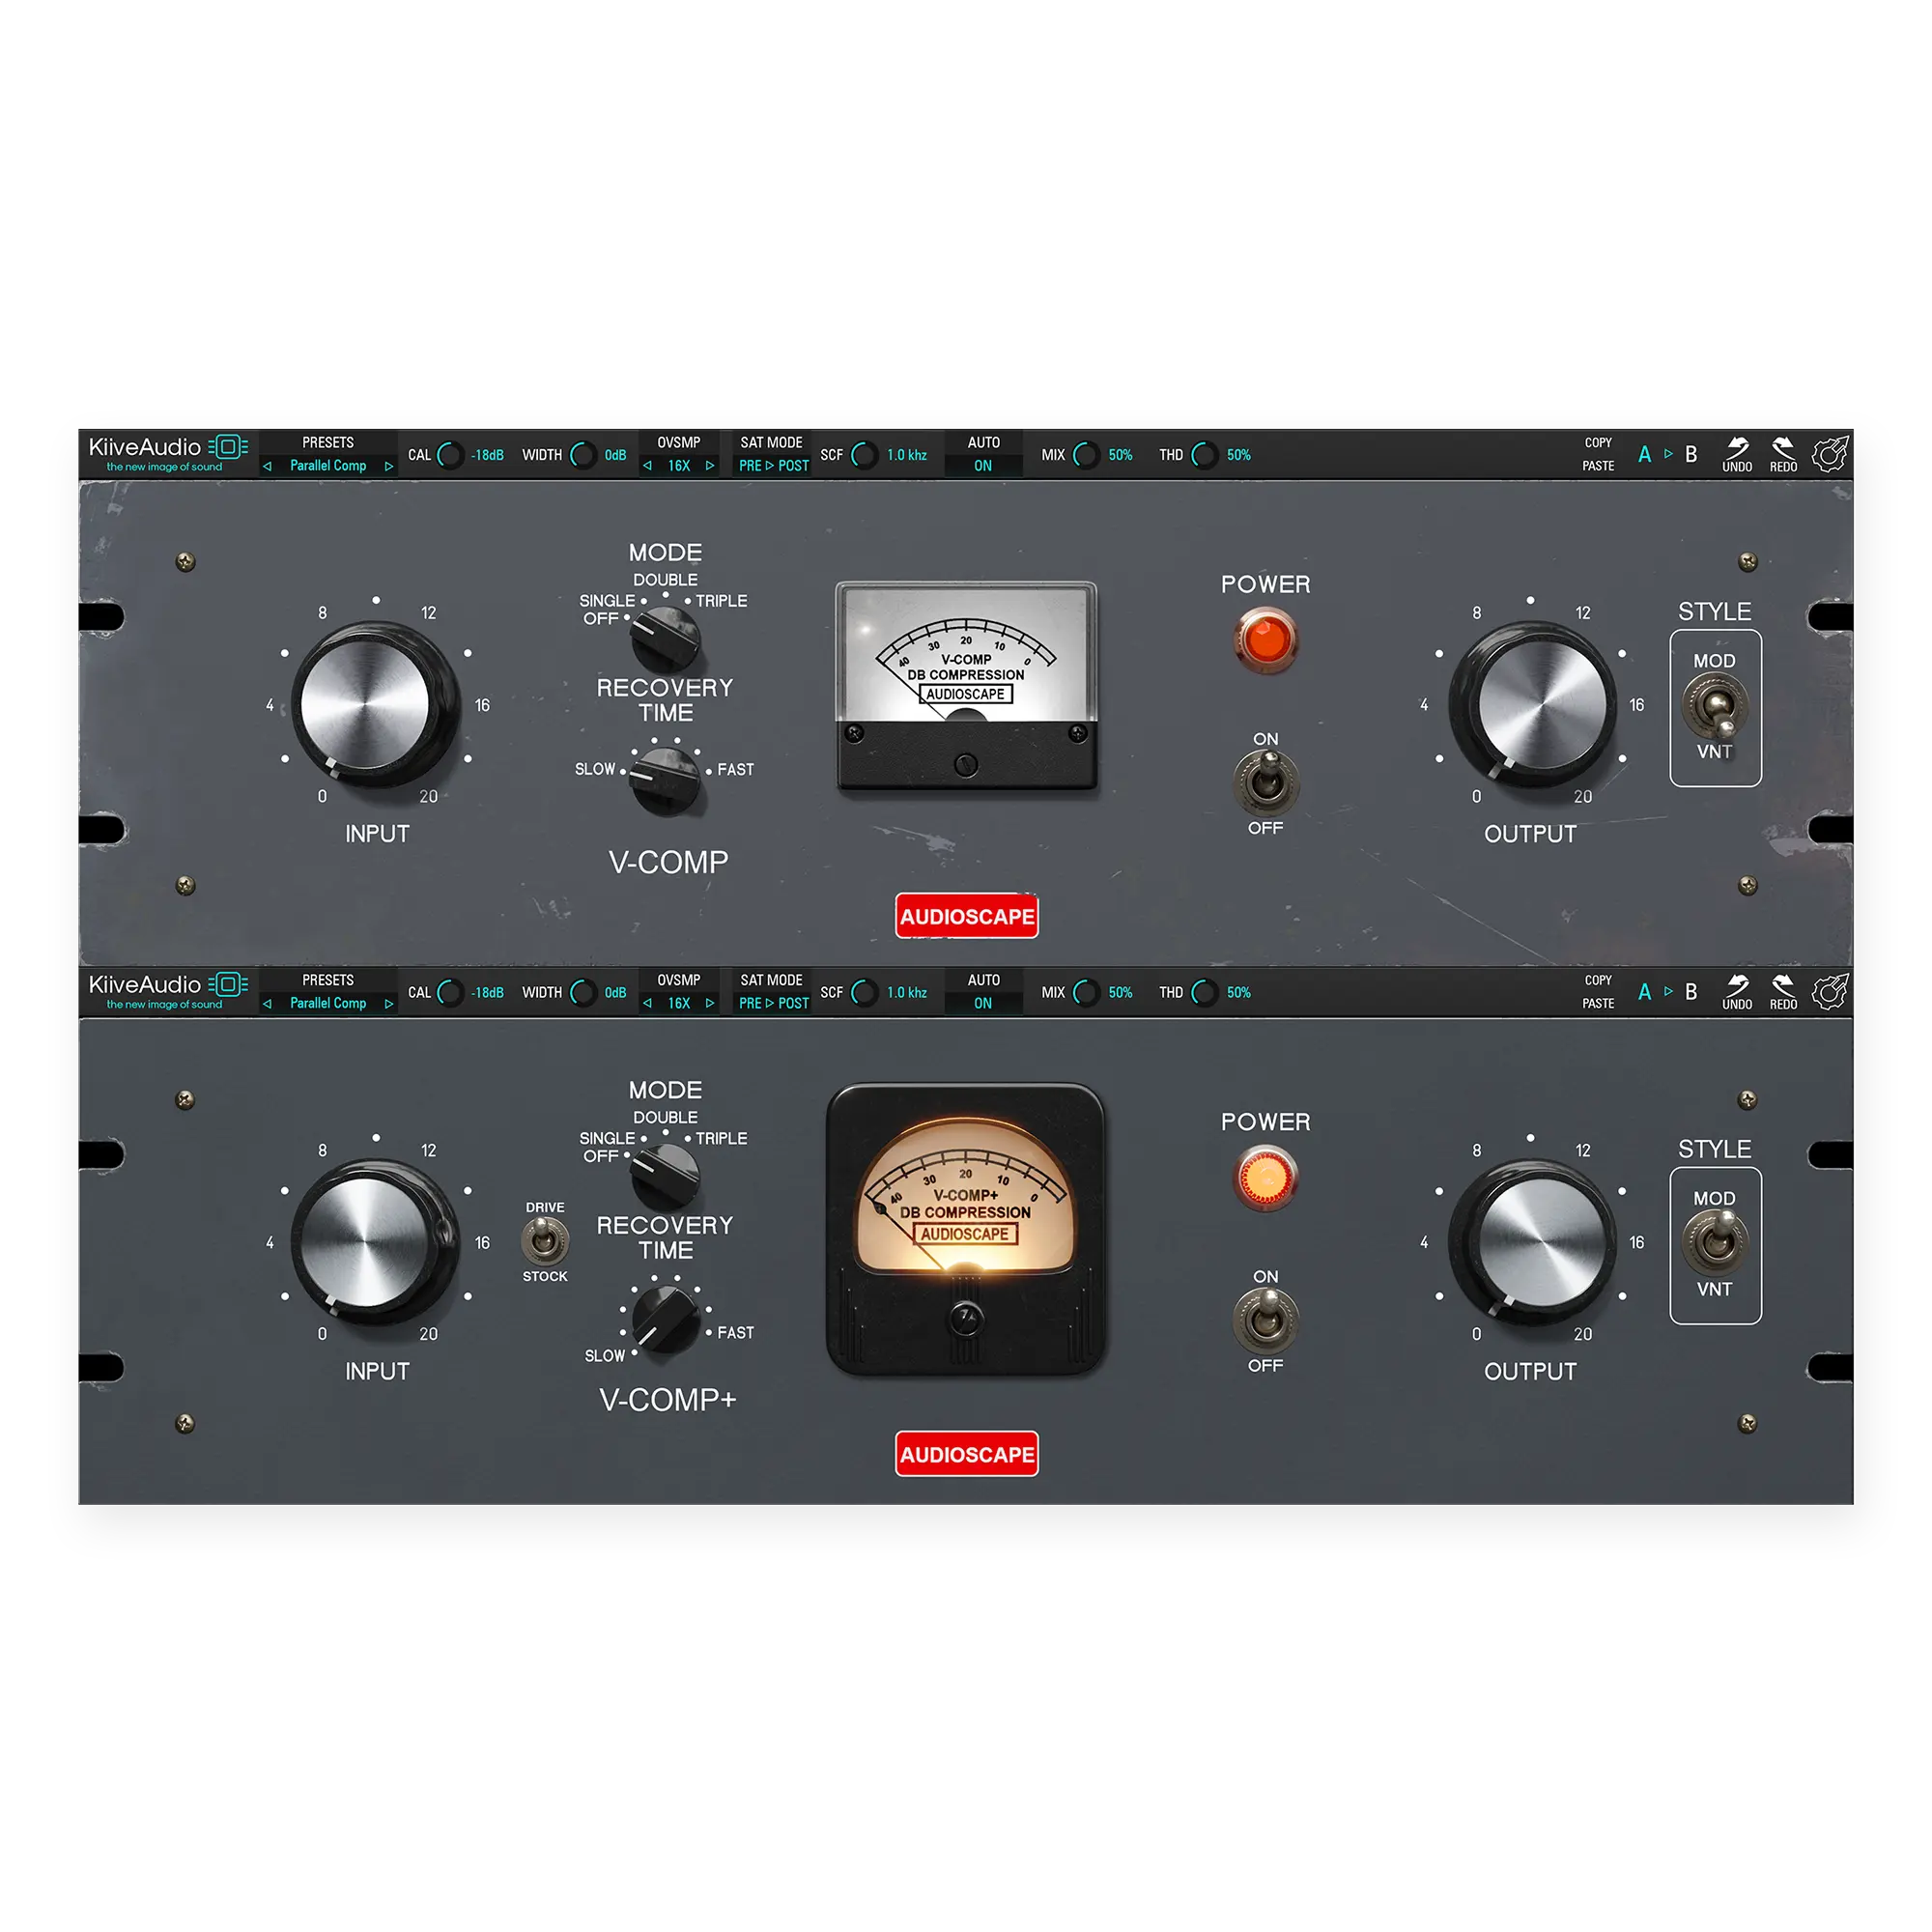Click the Redo icon on lower V-COMP+ toolbar
Screen dimensions: 1932x1932
pos(1783,987)
